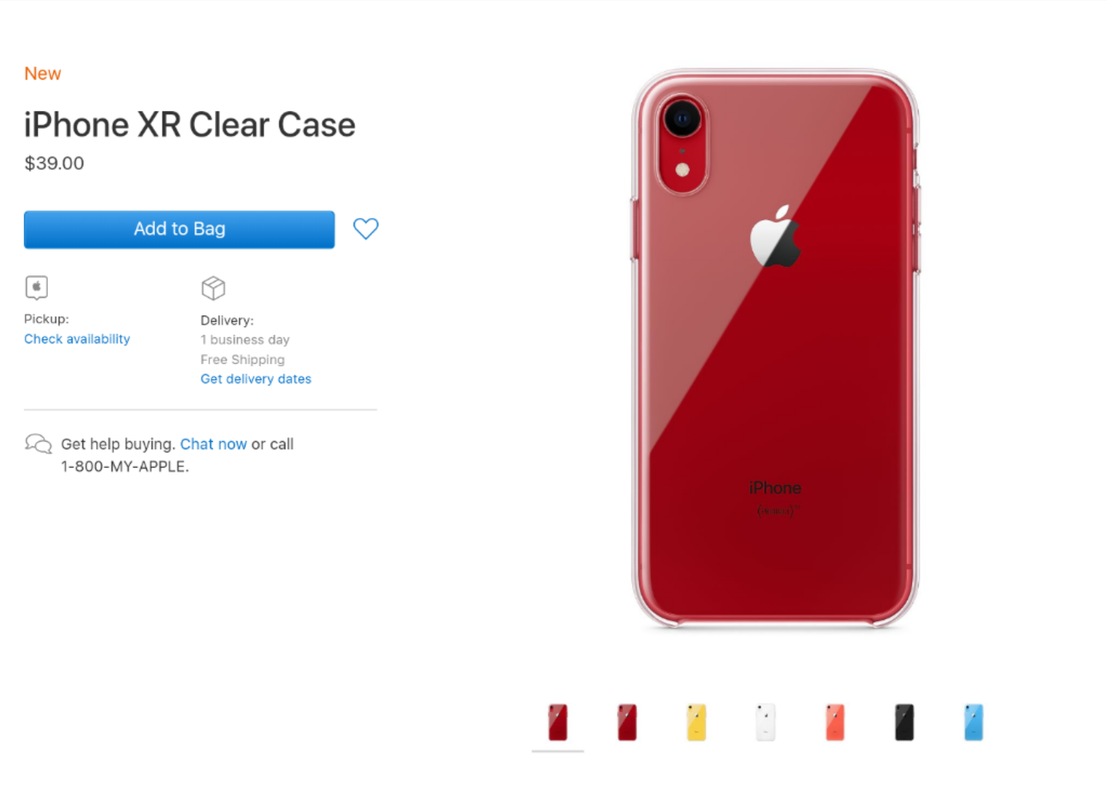Viewport: 1107px width, 800px height.
Task: Click the chat bubbles help icon
Action: coord(38,443)
